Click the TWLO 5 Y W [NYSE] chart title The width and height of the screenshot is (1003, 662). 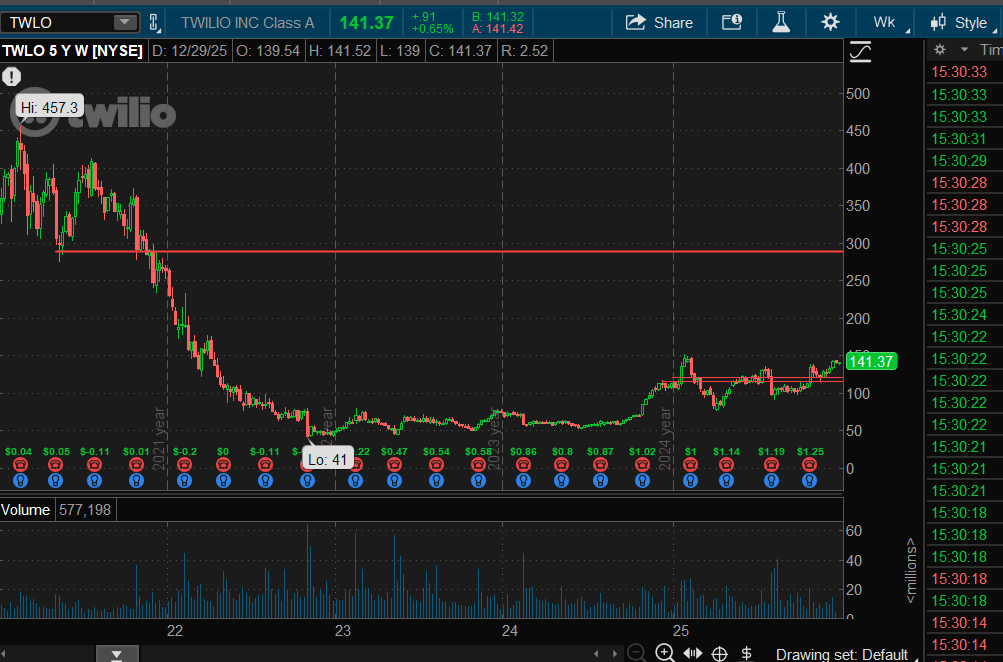point(72,51)
